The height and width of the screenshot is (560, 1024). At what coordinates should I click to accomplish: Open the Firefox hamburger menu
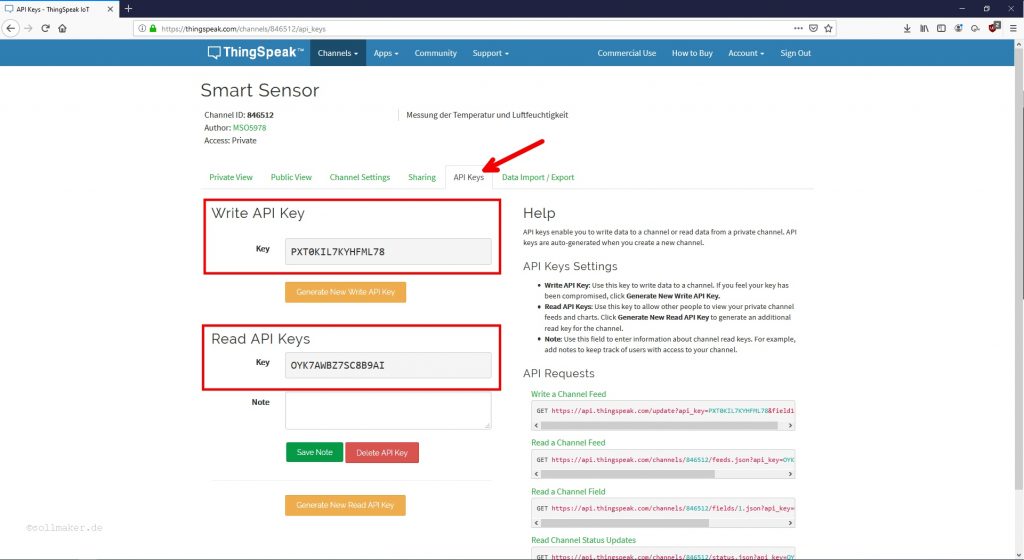tap(1013, 28)
